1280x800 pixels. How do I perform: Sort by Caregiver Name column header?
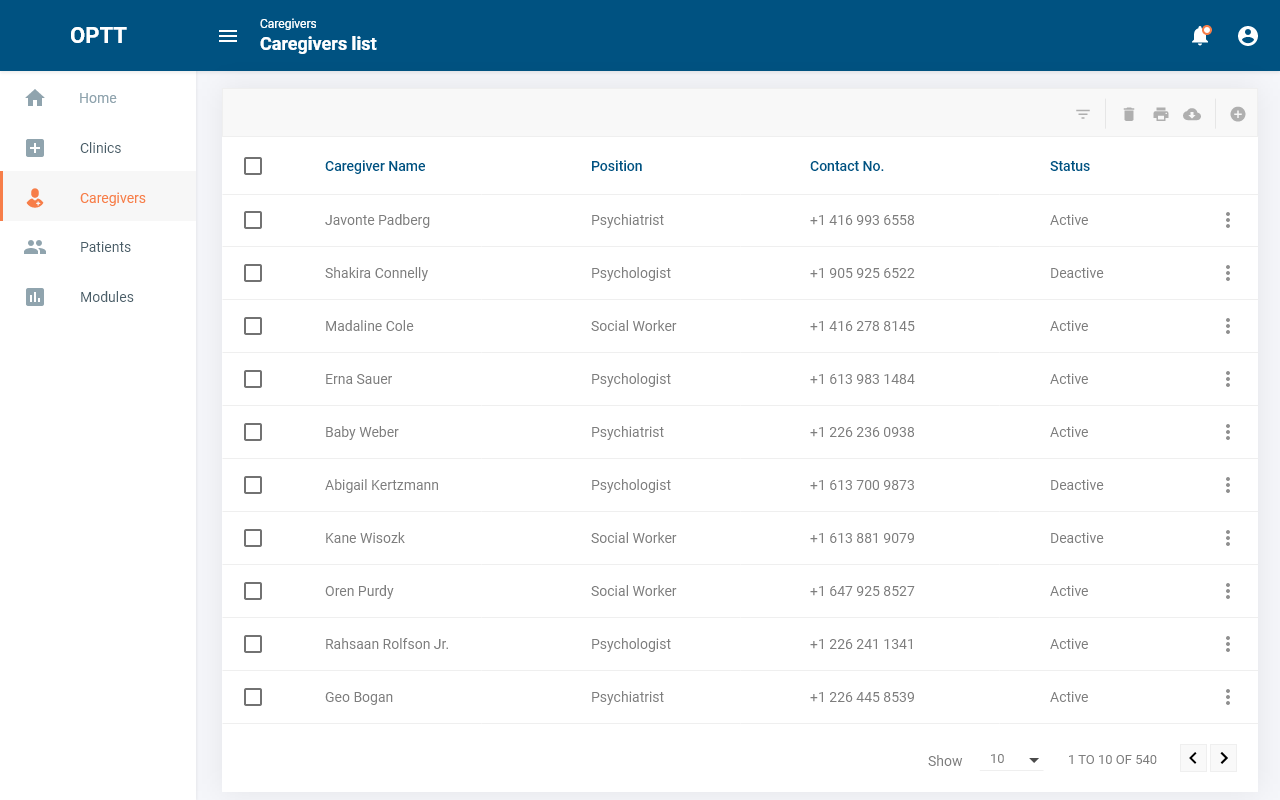click(x=375, y=166)
